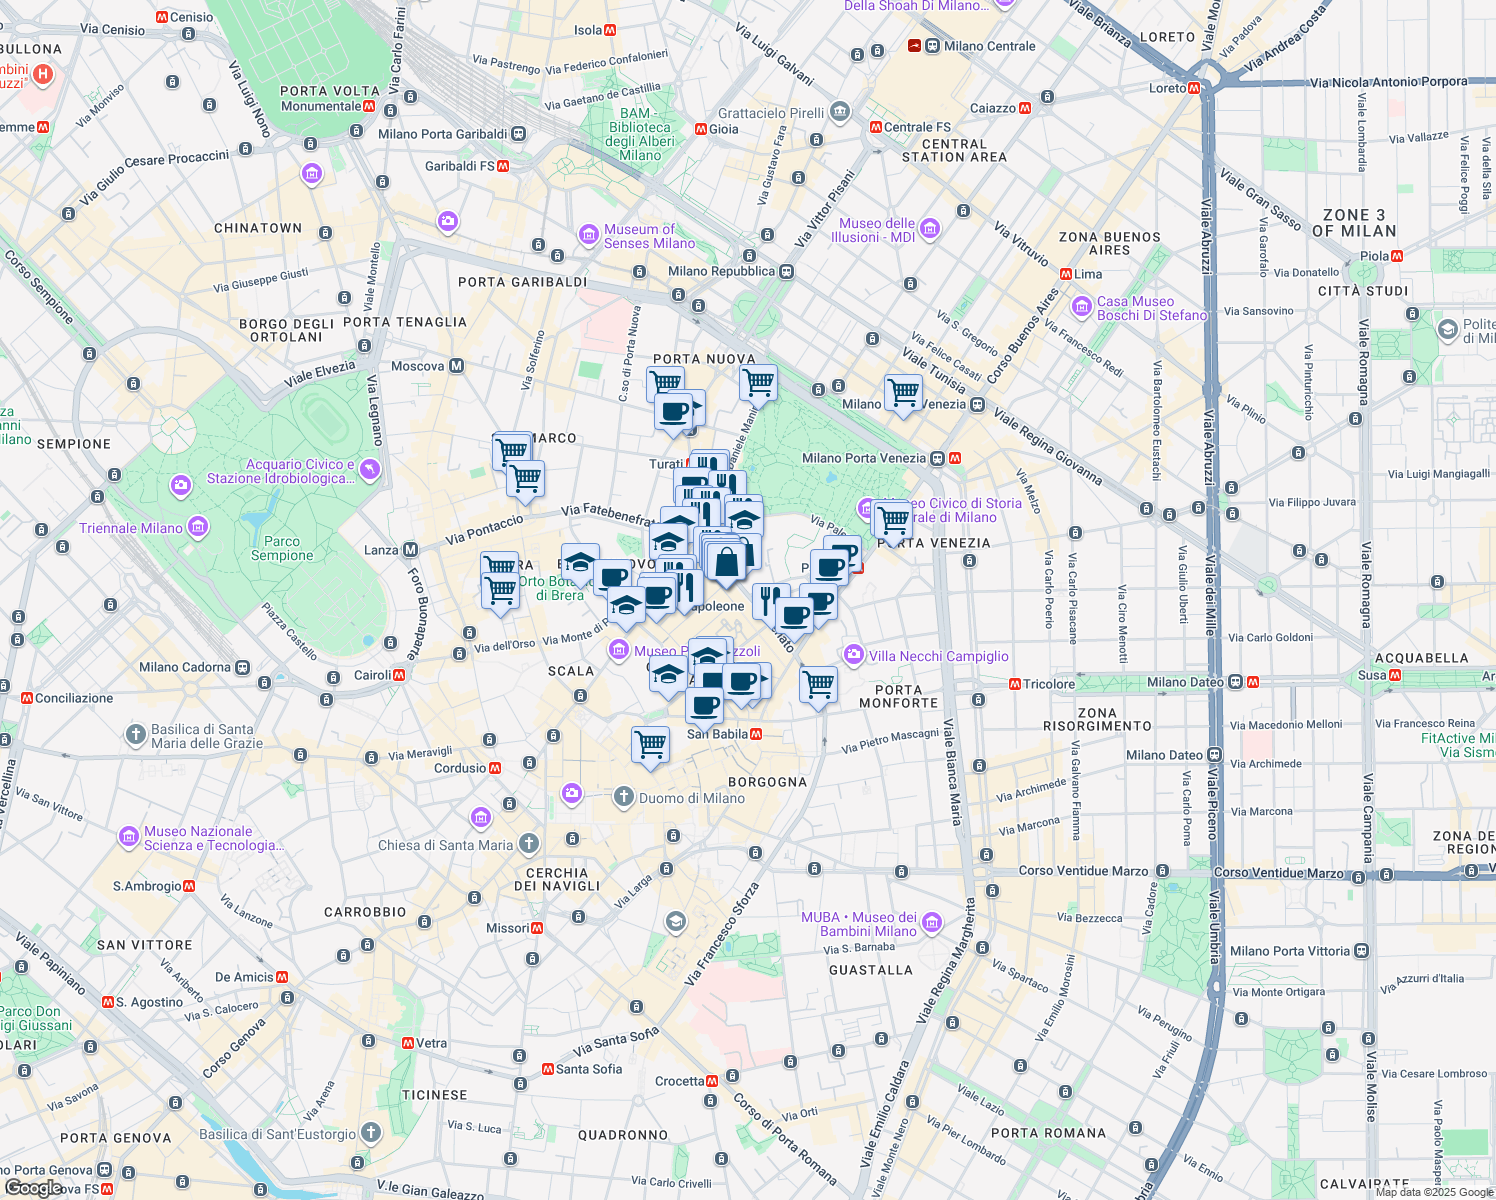The image size is (1496, 1200).
Task: Select the red Loreto metro station icon
Action: [x=1192, y=87]
